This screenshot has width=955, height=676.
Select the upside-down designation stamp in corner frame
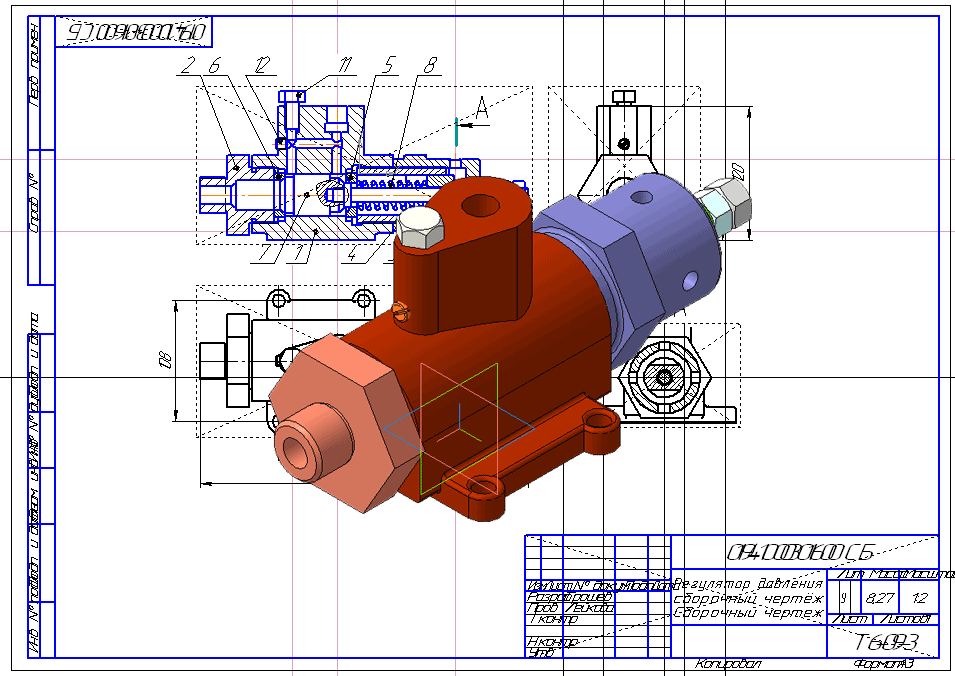135,31
